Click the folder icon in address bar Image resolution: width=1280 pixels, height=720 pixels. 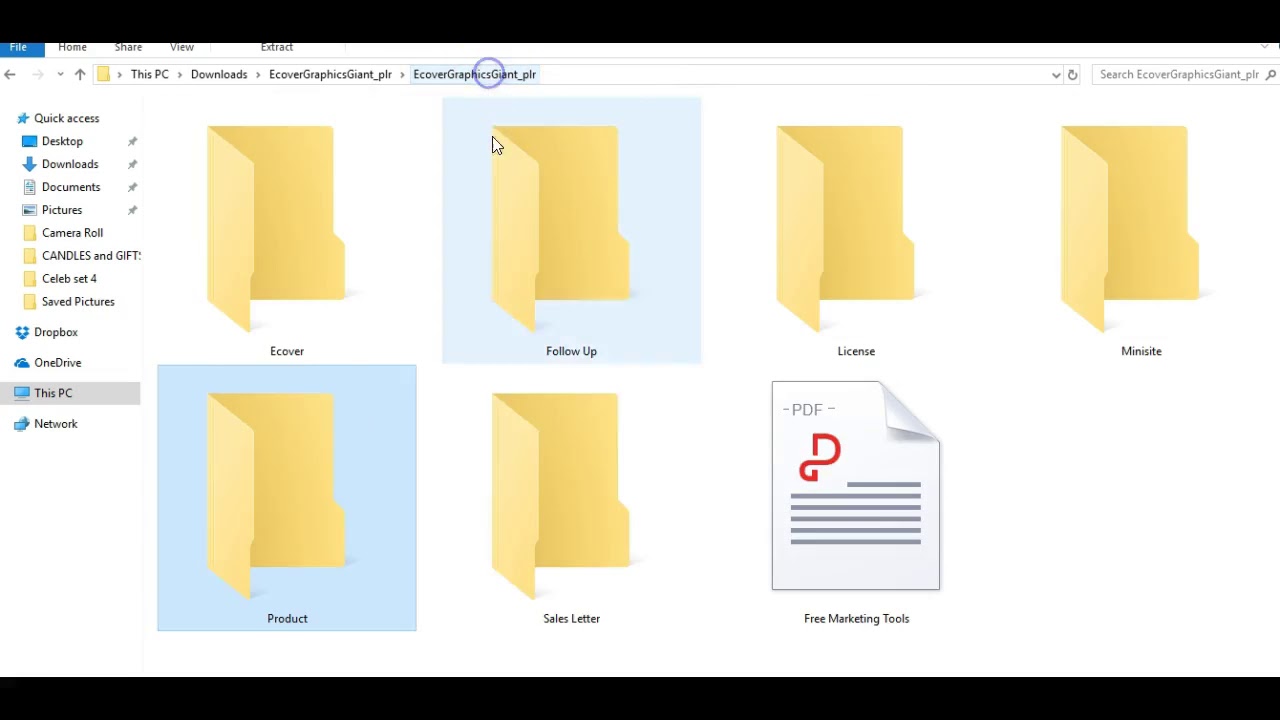tap(103, 74)
